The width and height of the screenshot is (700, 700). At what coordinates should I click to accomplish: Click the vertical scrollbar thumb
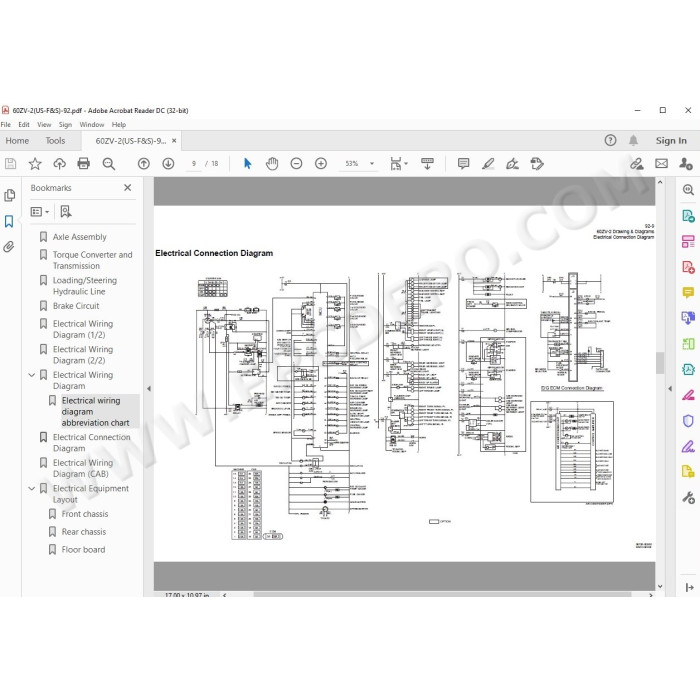(x=660, y=363)
